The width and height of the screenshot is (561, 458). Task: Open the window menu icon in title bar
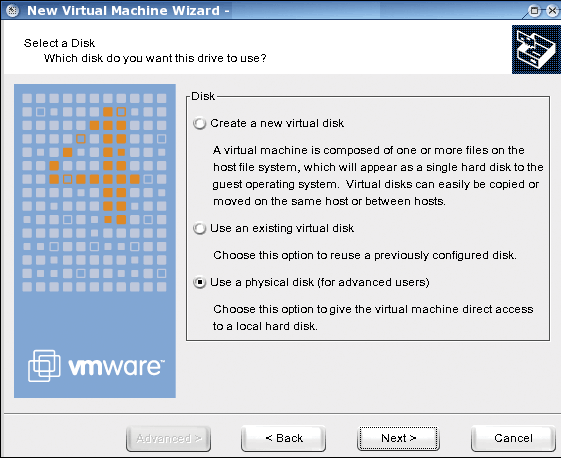tap(12, 10)
